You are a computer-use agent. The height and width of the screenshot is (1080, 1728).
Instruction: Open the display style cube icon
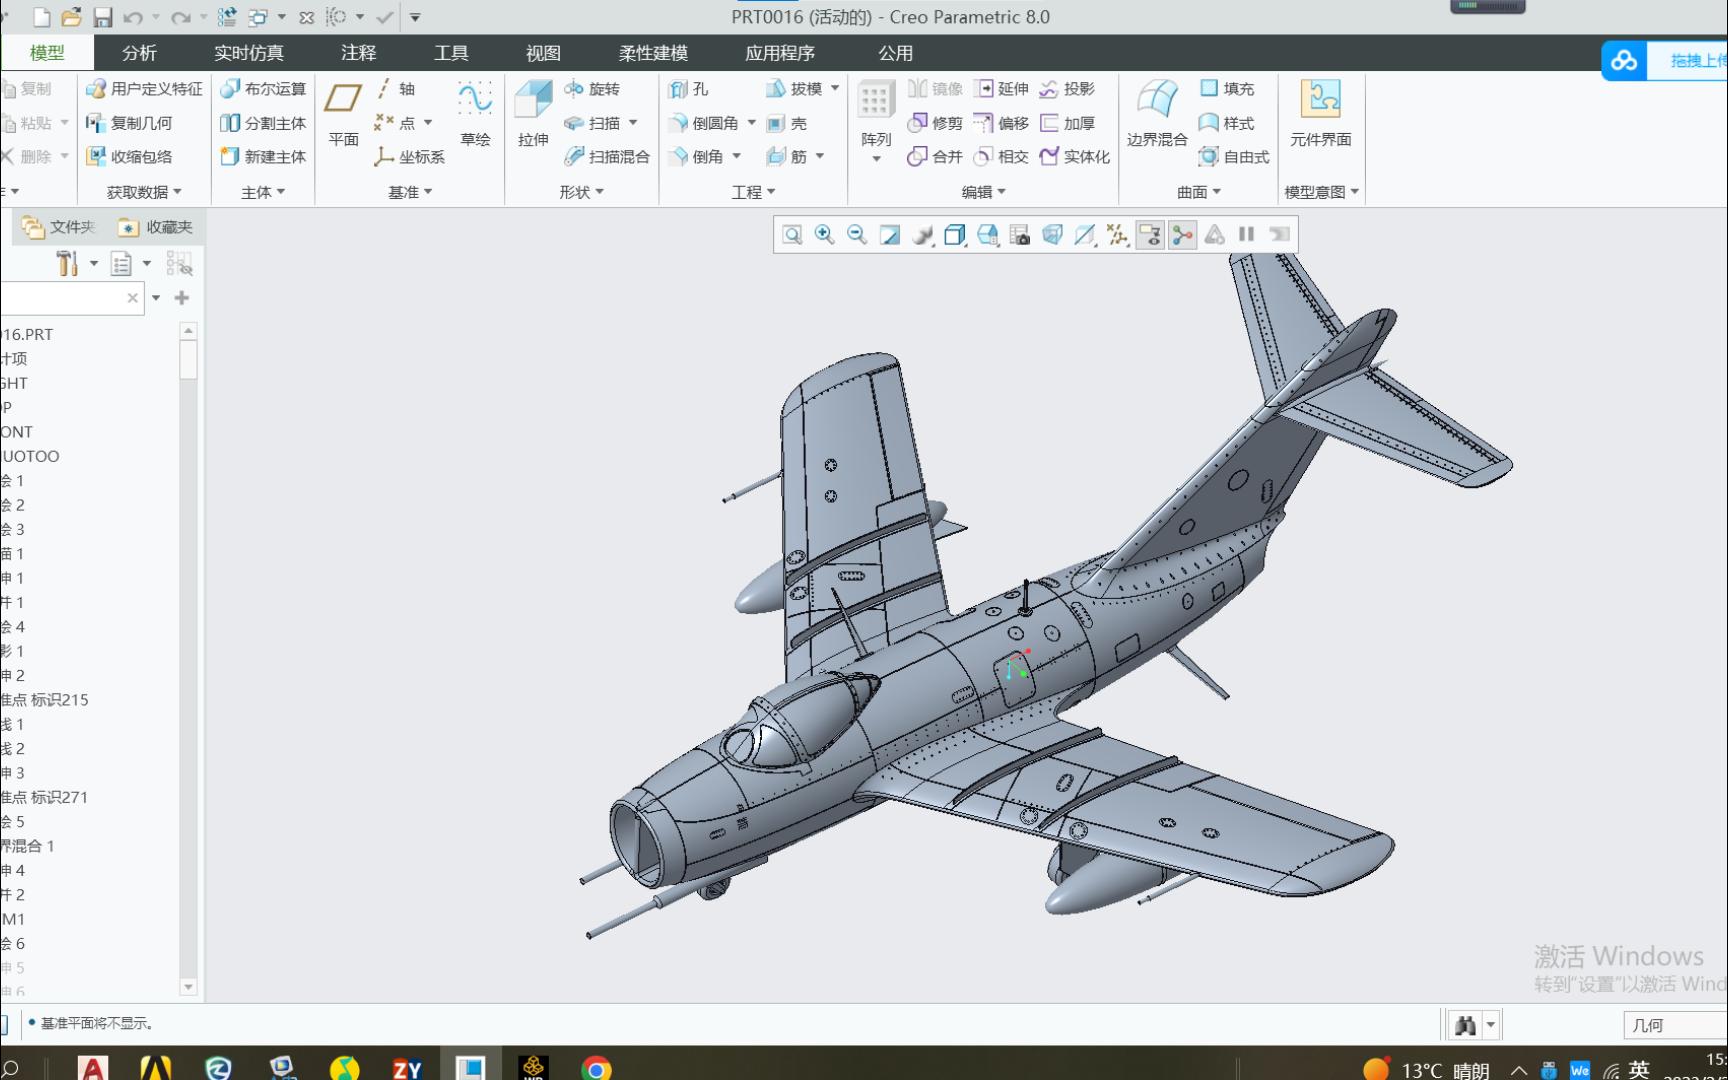coord(954,235)
